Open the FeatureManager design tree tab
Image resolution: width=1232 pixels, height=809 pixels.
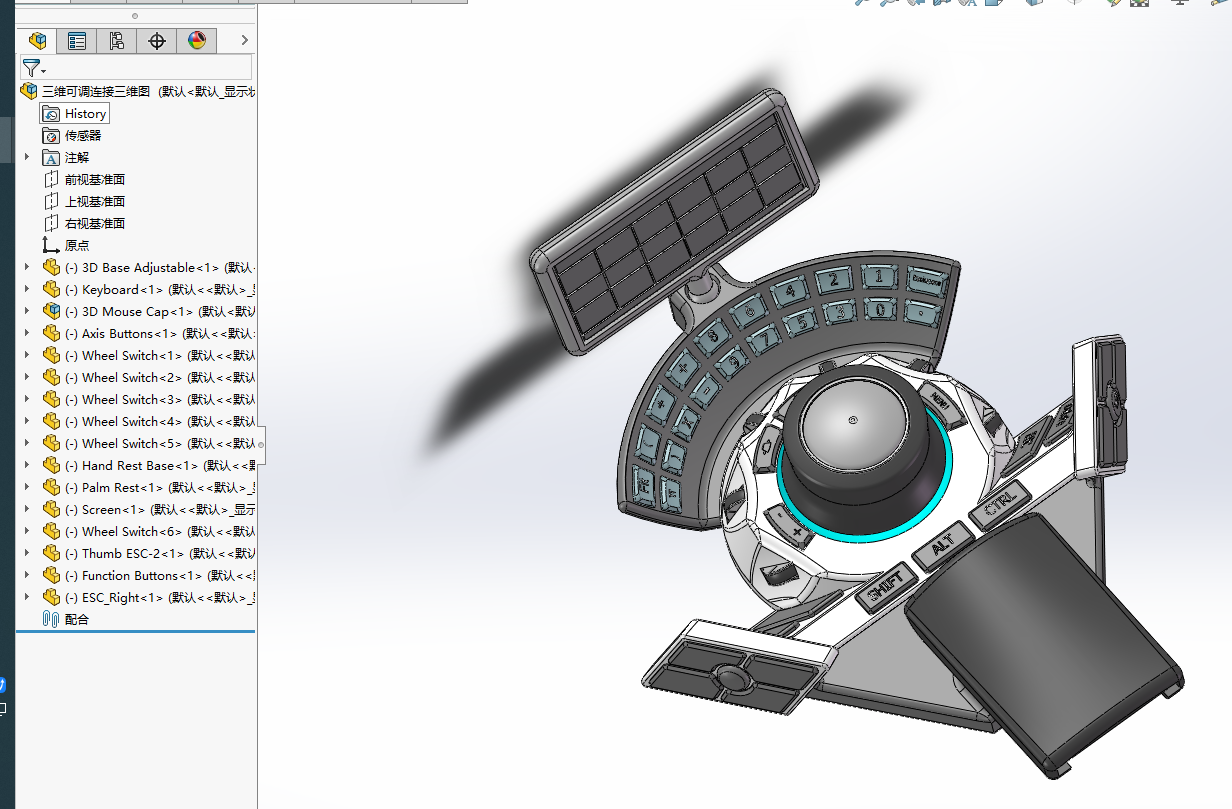(x=38, y=40)
